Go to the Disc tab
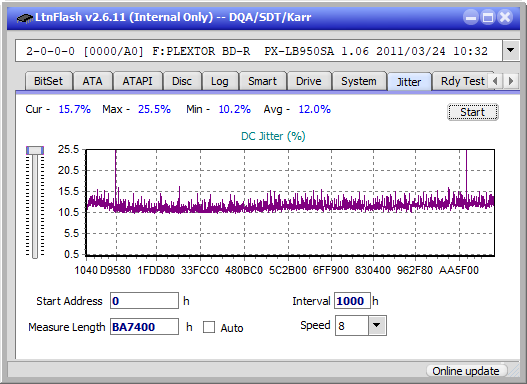 point(182,81)
